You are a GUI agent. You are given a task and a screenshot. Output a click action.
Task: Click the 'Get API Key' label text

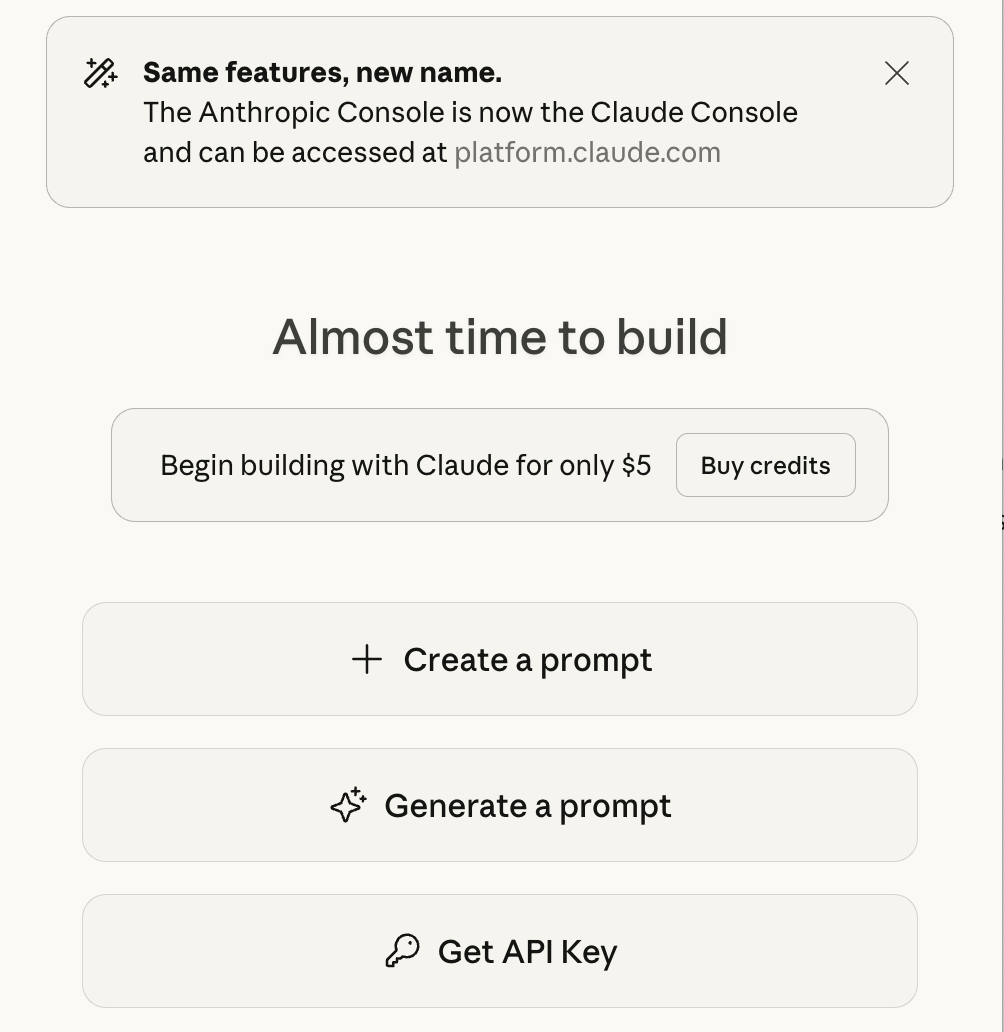coord(527,952)
